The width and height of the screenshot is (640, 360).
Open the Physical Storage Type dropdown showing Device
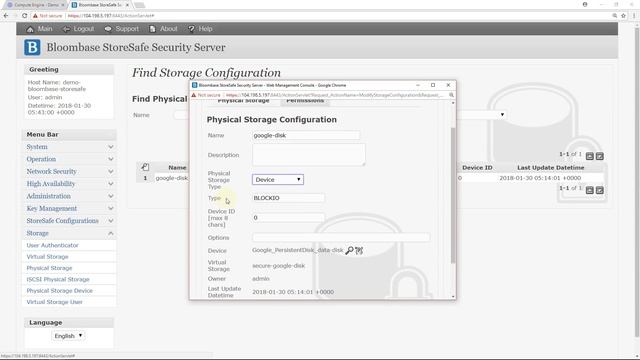pos(278,180)
